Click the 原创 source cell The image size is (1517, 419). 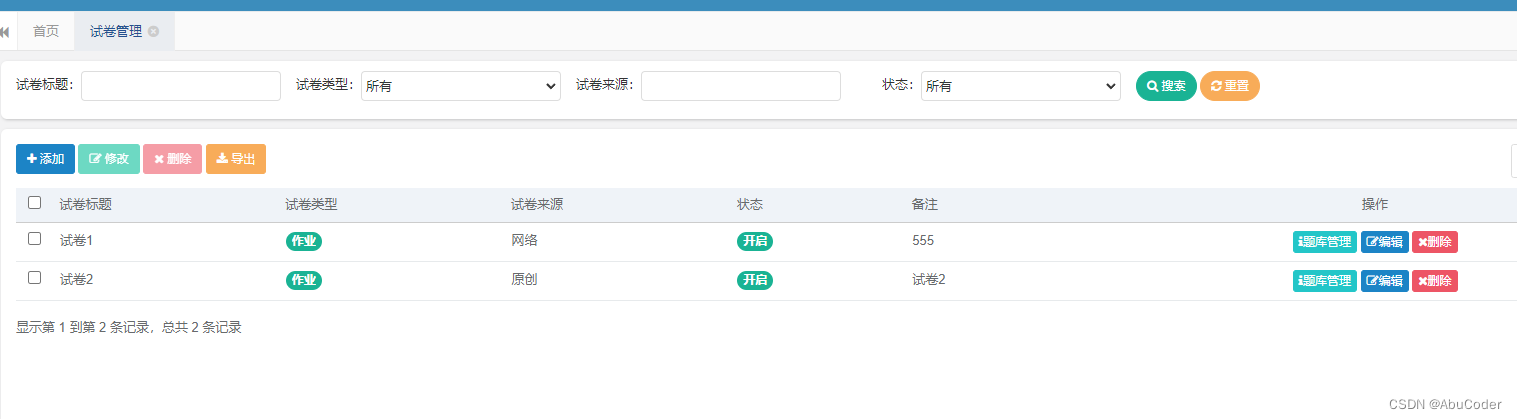(x=524, y=279)
